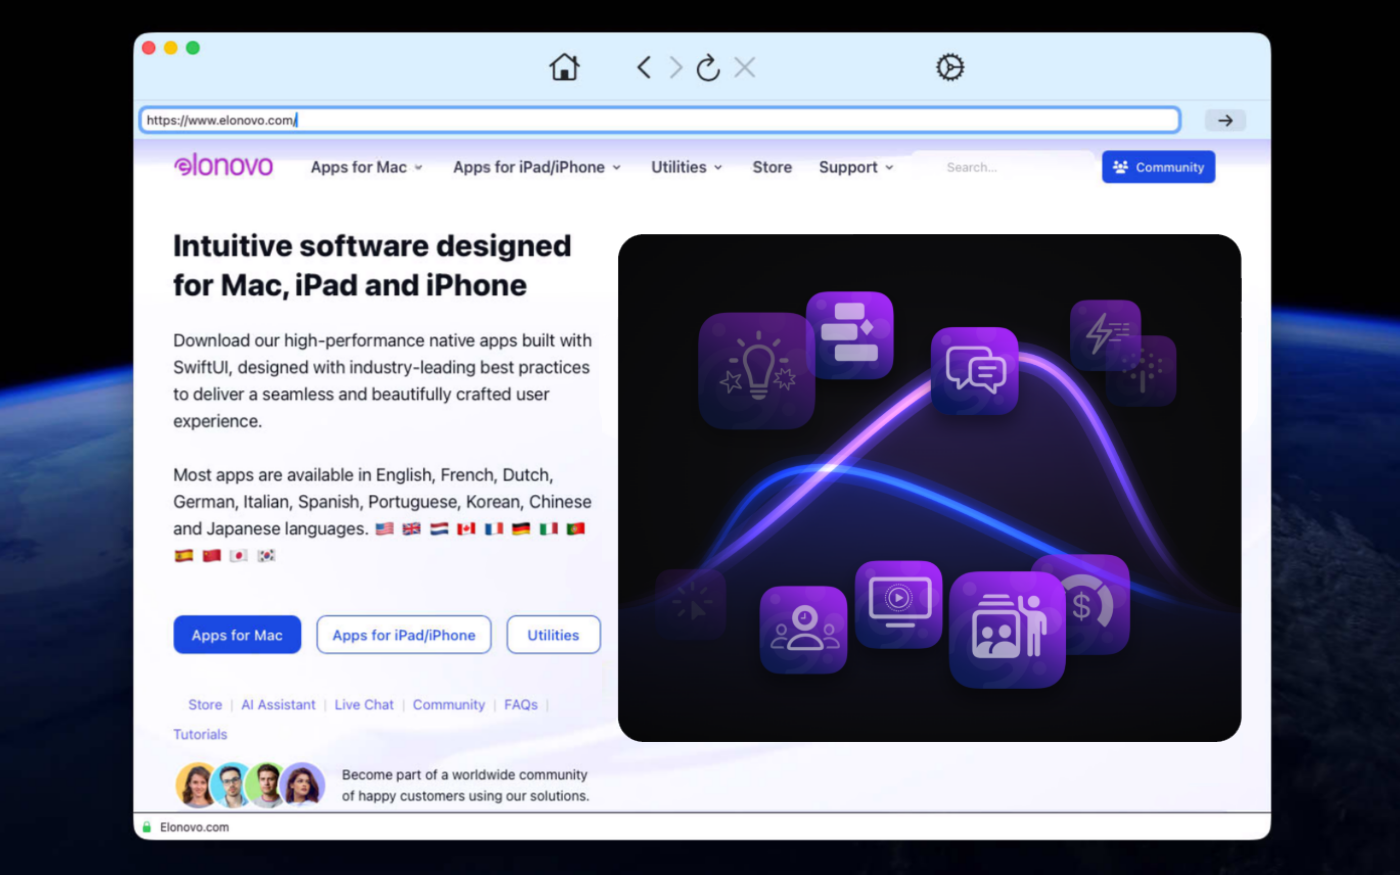The image size is (1400, 875).
Task: Open the Tutorials link
Action: [200, 734]
